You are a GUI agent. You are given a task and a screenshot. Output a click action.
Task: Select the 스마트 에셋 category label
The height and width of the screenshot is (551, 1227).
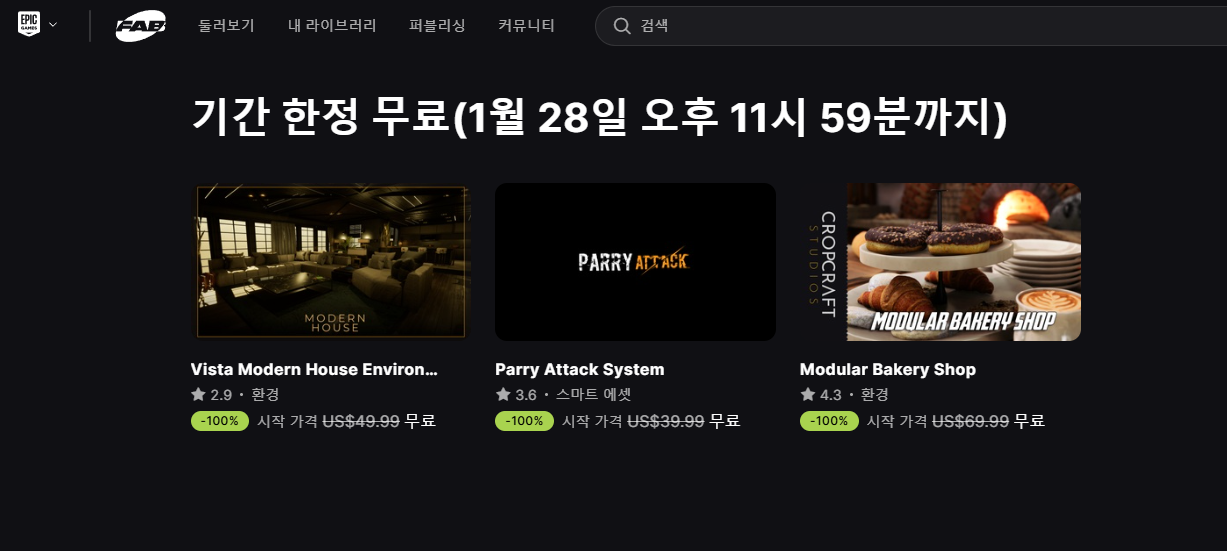tap(594, 395)
